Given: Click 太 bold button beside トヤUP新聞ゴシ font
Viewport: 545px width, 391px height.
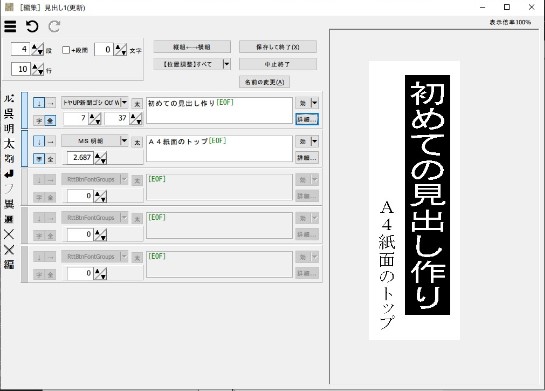Looking at the screenshot, I should point(137,104).
